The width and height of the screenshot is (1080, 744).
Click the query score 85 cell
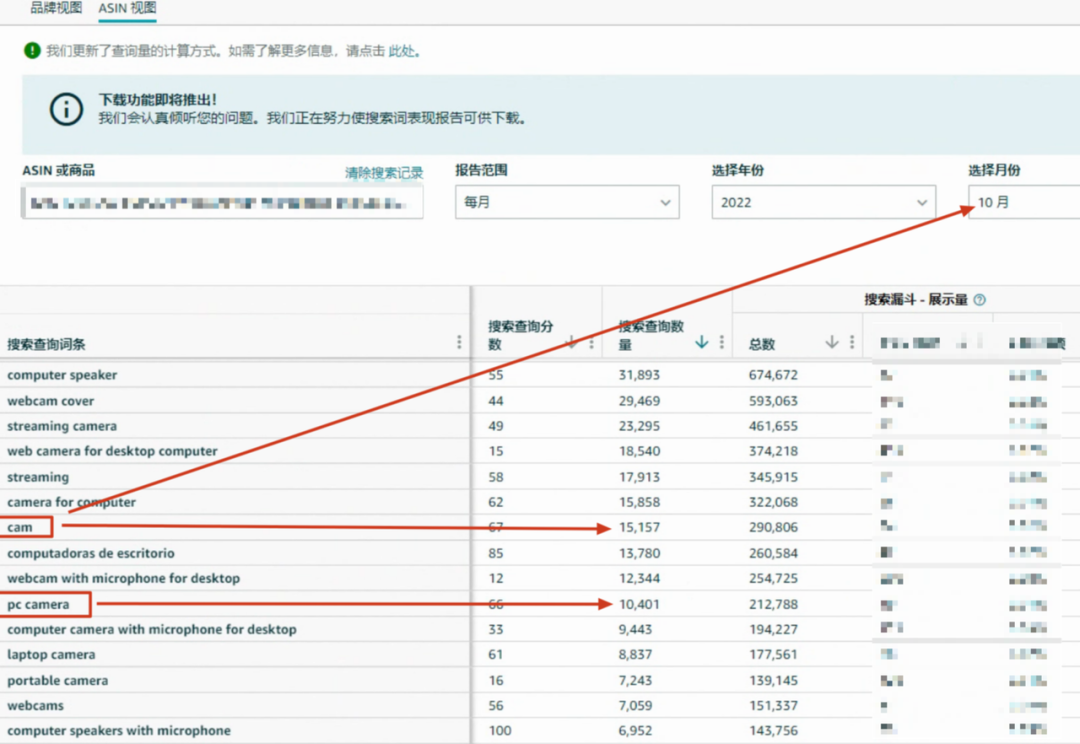pos(496,553)
